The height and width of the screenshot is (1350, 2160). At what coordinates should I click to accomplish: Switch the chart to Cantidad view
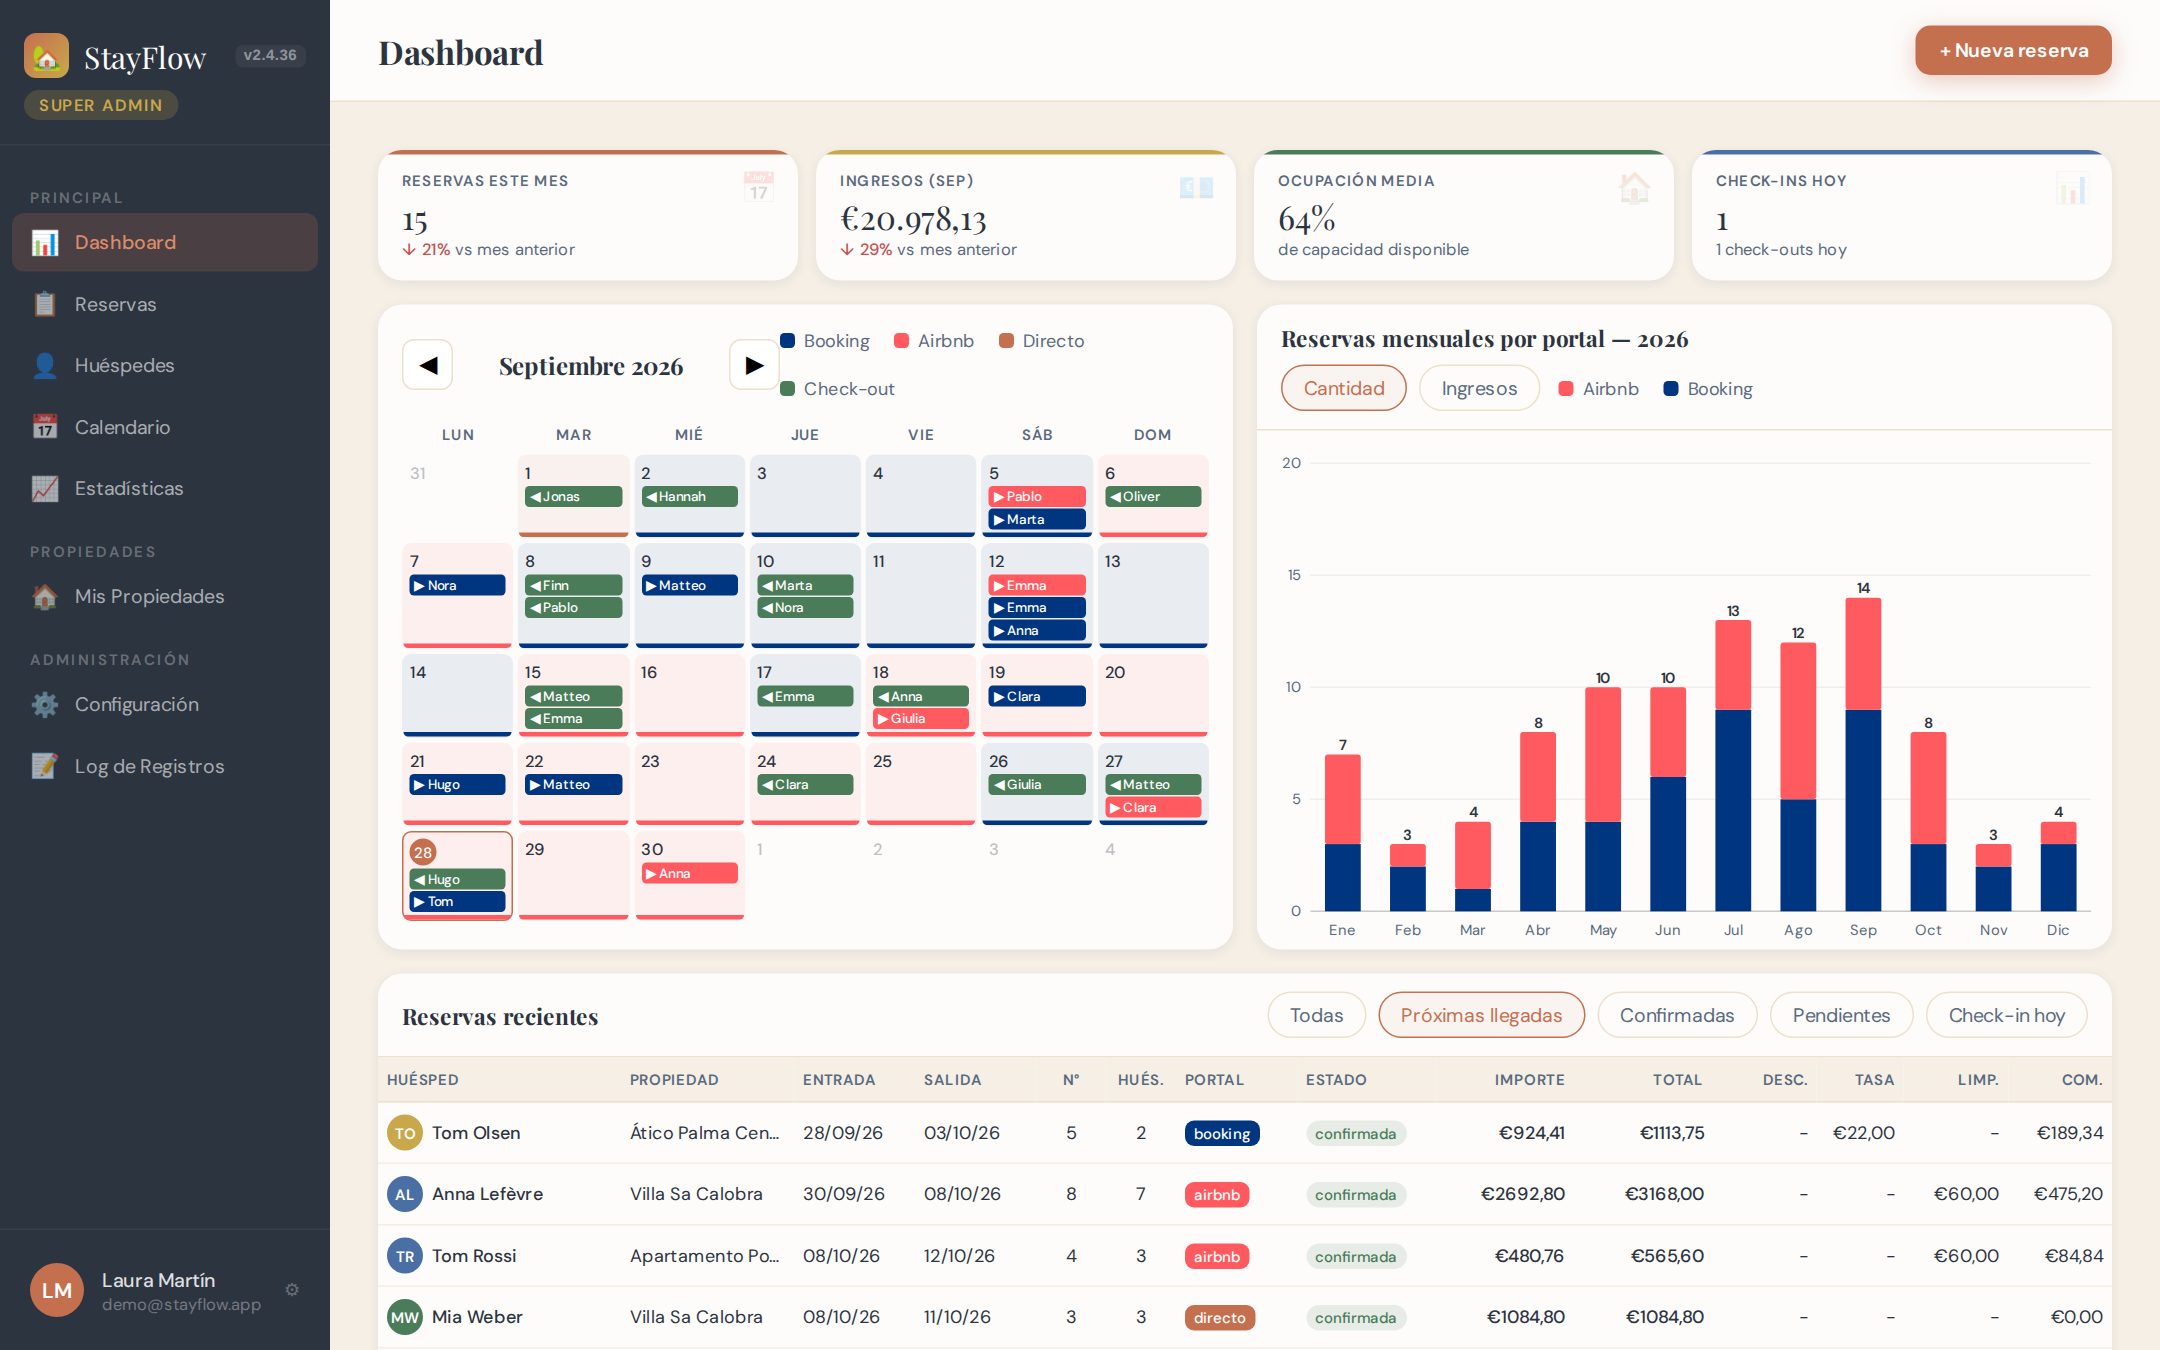(x=1343, y=388)
